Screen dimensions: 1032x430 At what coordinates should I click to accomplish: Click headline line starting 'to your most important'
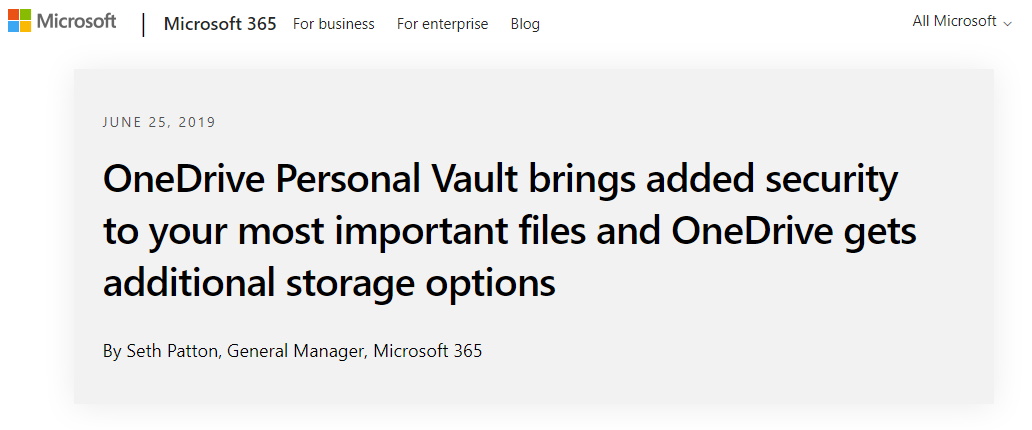tap(509, 232)
